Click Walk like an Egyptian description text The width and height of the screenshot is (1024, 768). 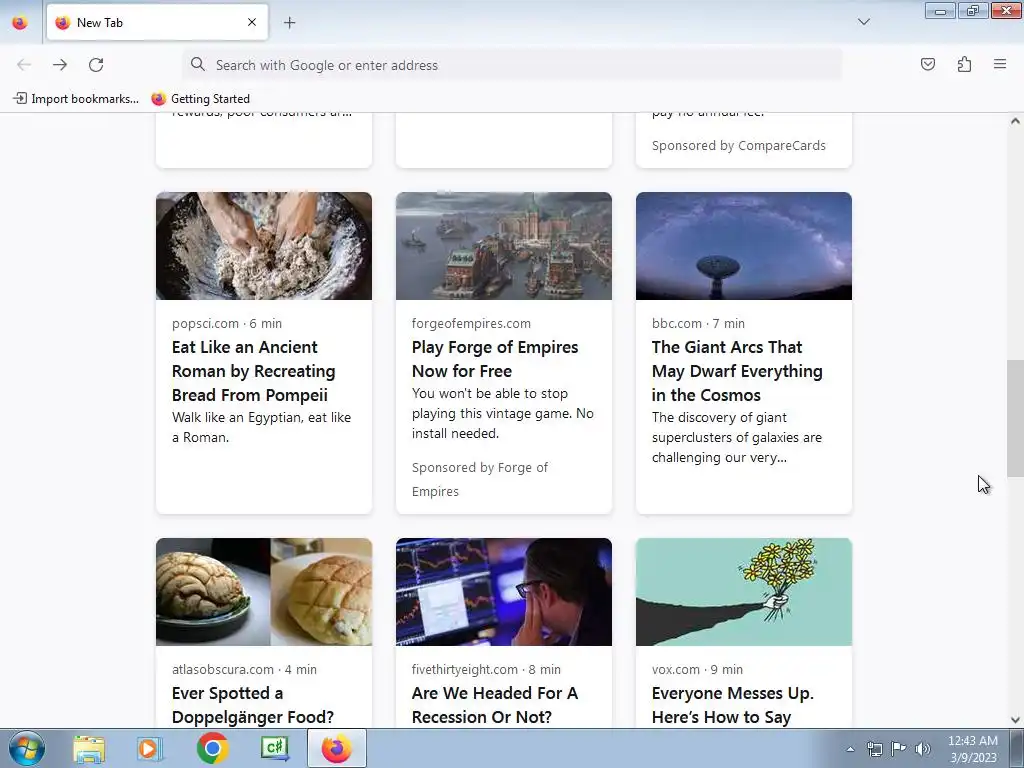point(261,427)
